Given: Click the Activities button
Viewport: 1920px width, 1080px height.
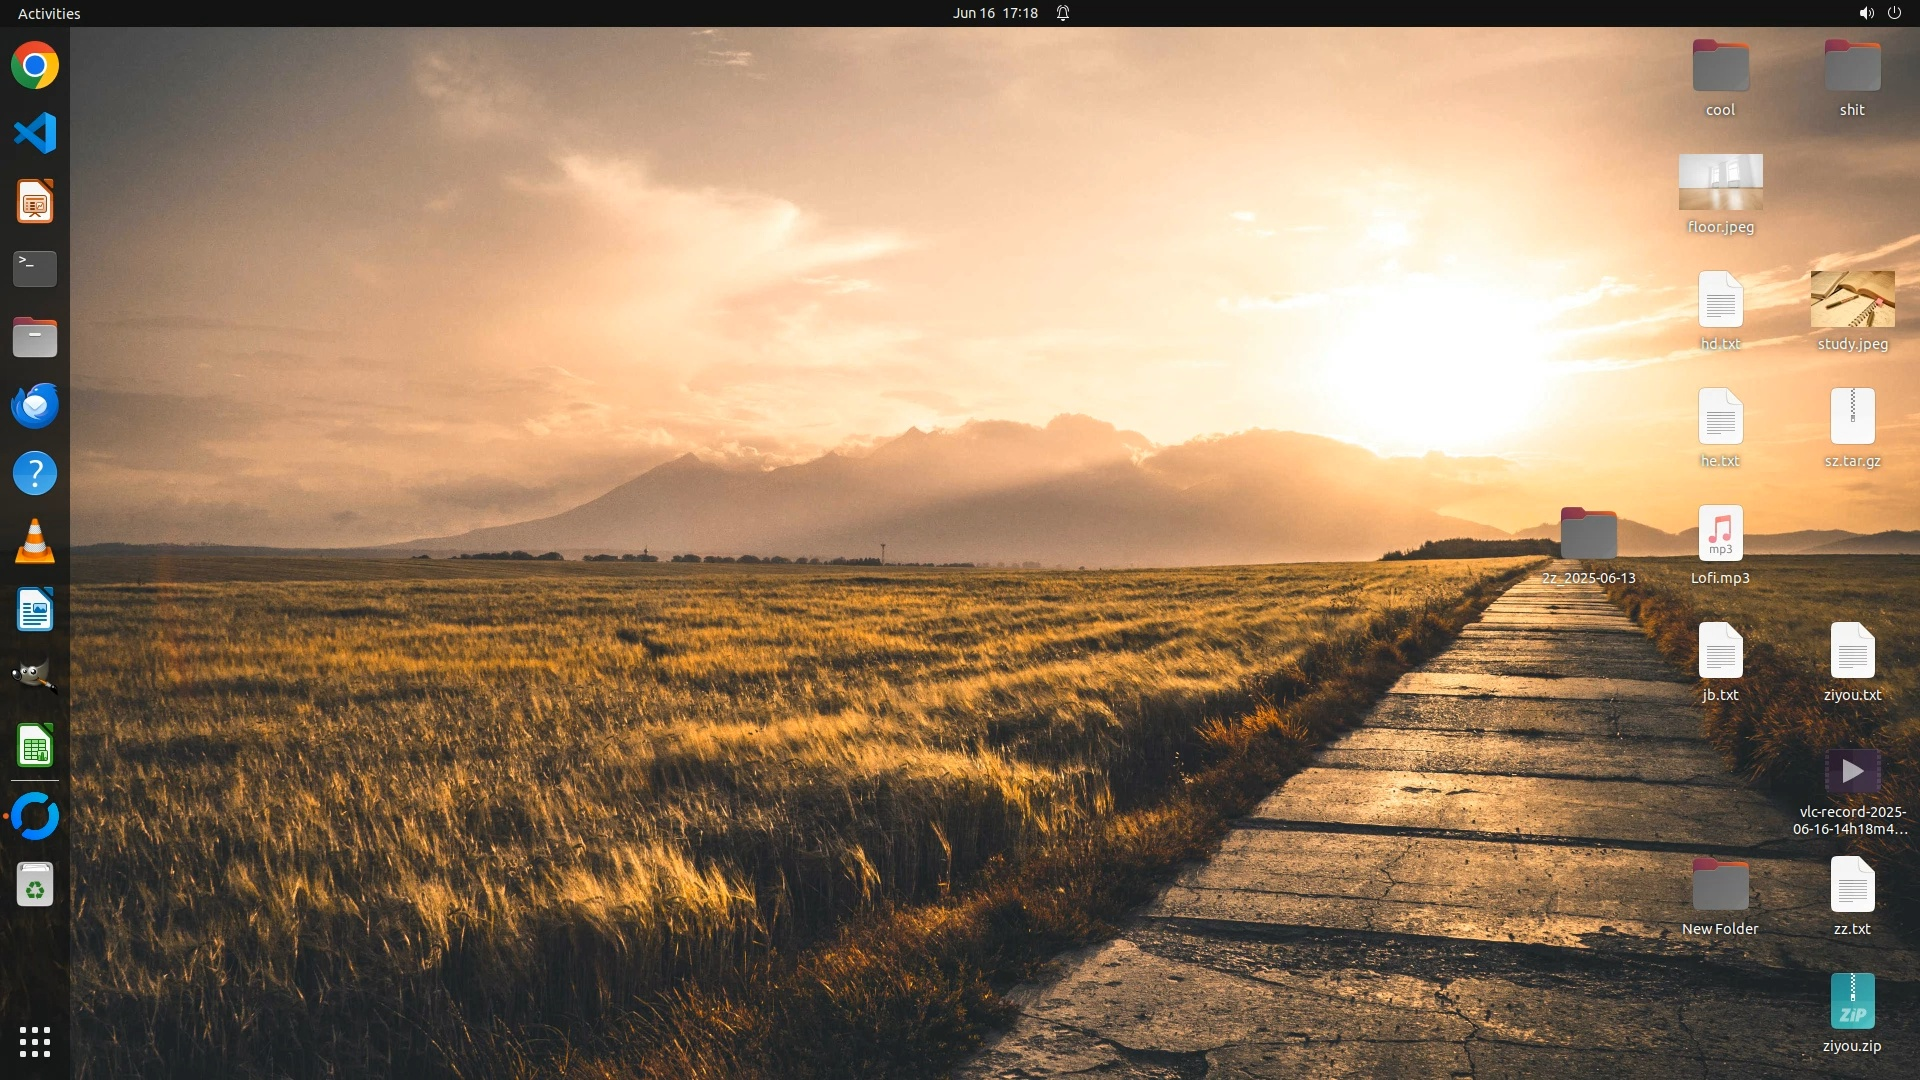Looking at the screenshot, I should tap(49, 13).
